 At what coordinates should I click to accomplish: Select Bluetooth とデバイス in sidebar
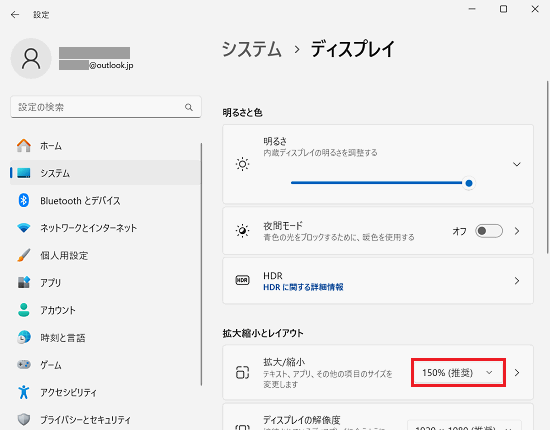(105, 201)
